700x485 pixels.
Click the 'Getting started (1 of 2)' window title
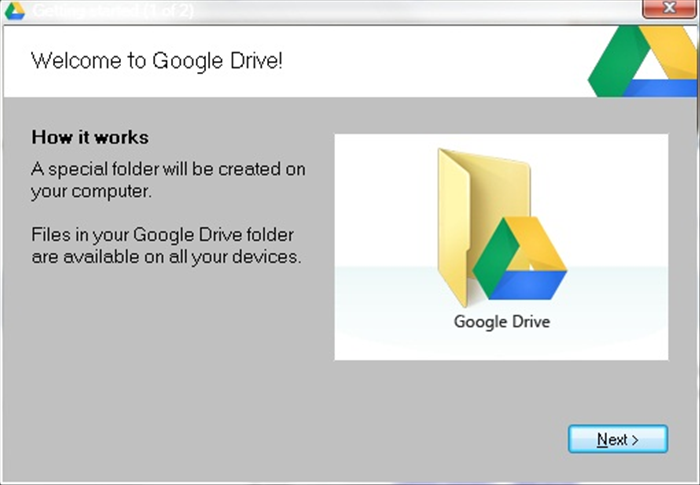113,10
